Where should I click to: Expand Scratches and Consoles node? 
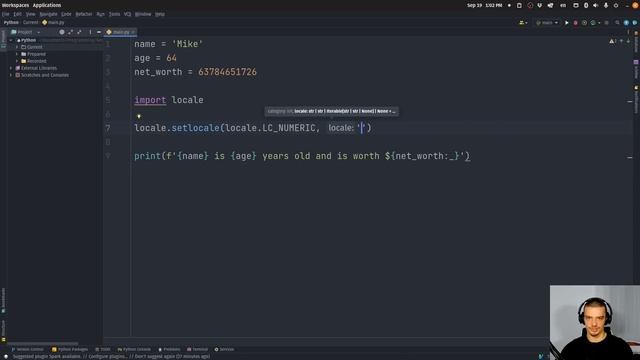click(x=11, y=75)
